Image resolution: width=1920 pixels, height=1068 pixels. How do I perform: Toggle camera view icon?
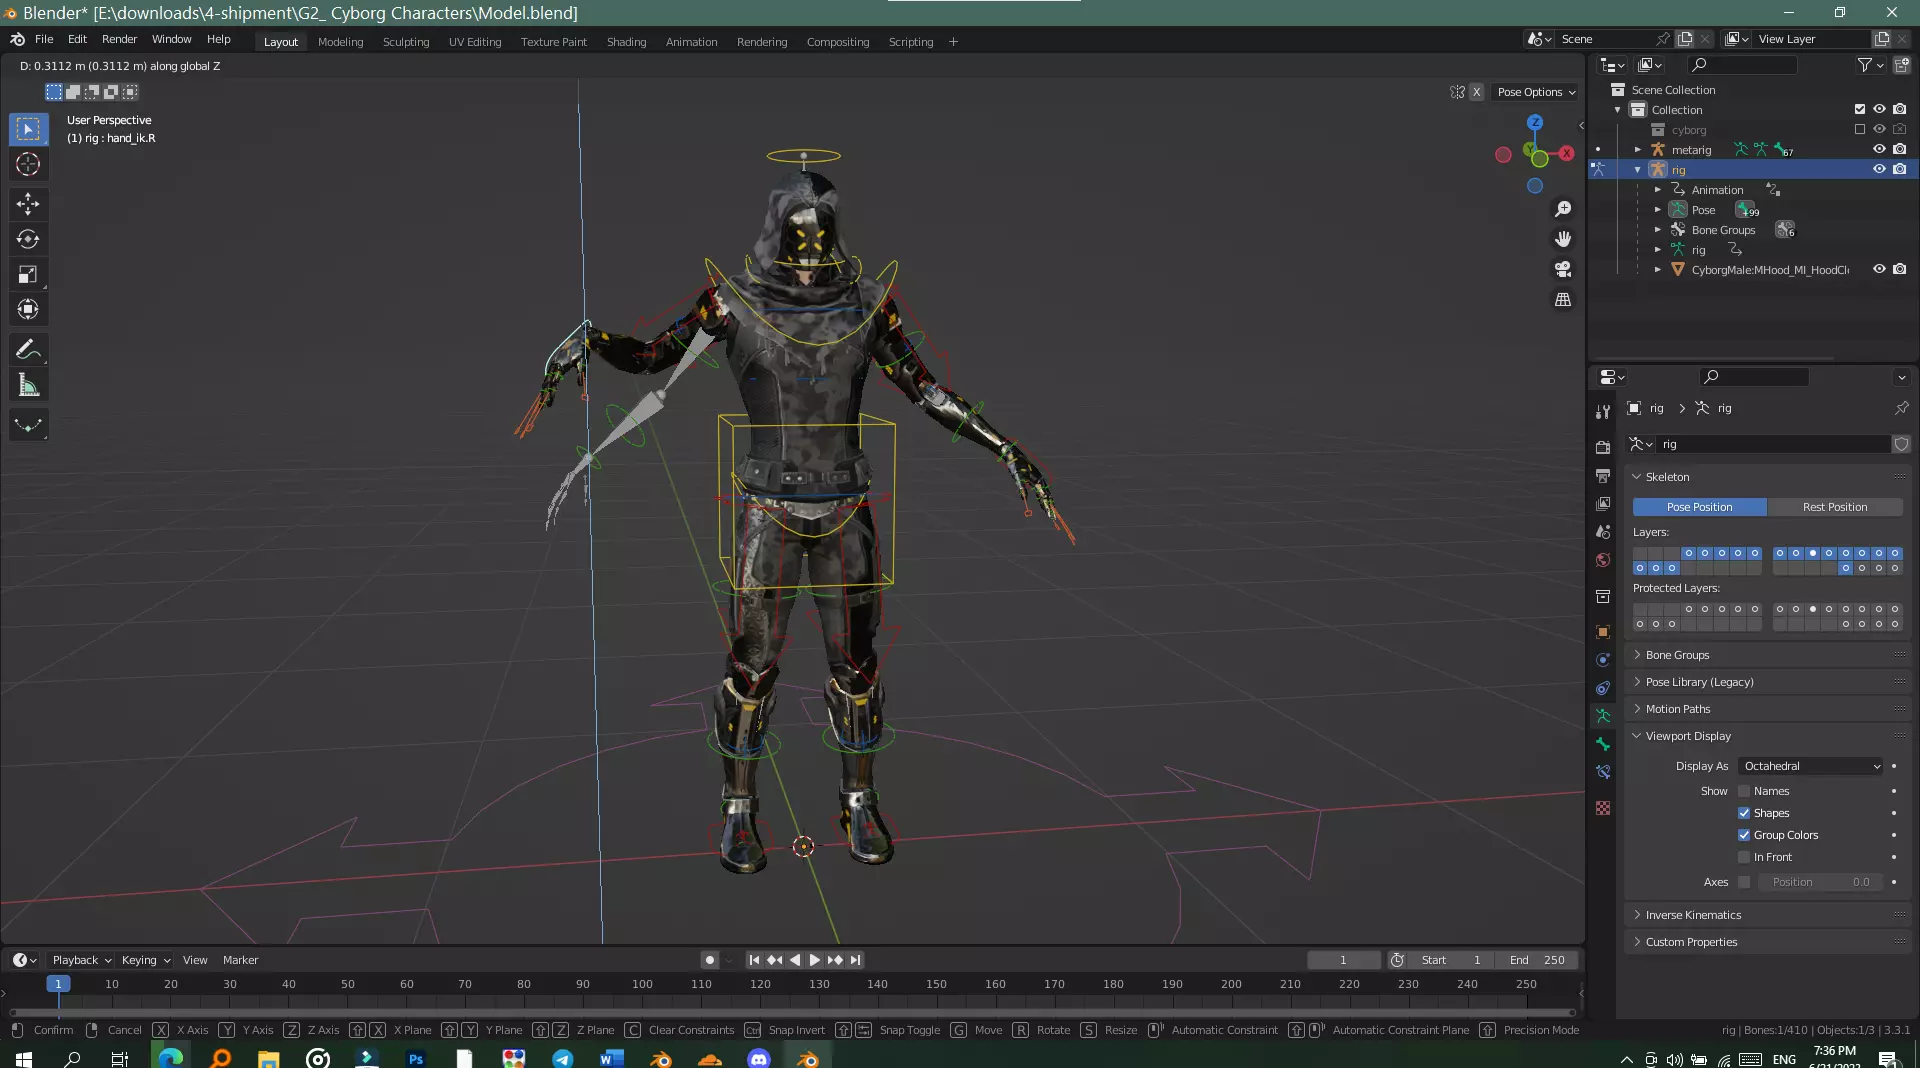tap(1563, 269)
